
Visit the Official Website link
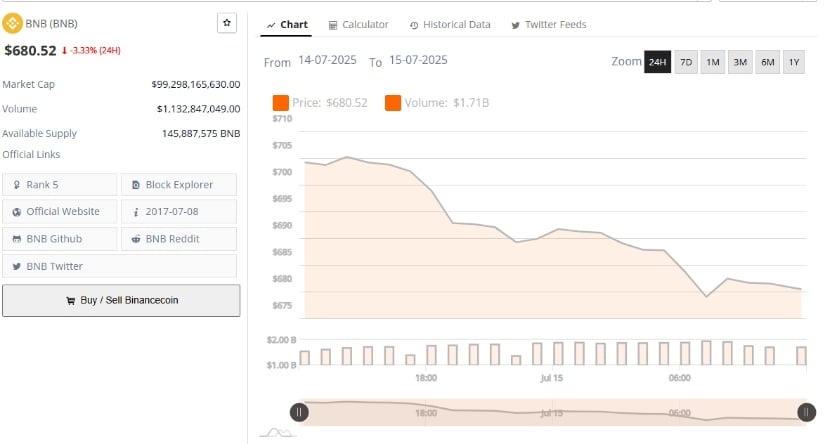coord(59,211)
